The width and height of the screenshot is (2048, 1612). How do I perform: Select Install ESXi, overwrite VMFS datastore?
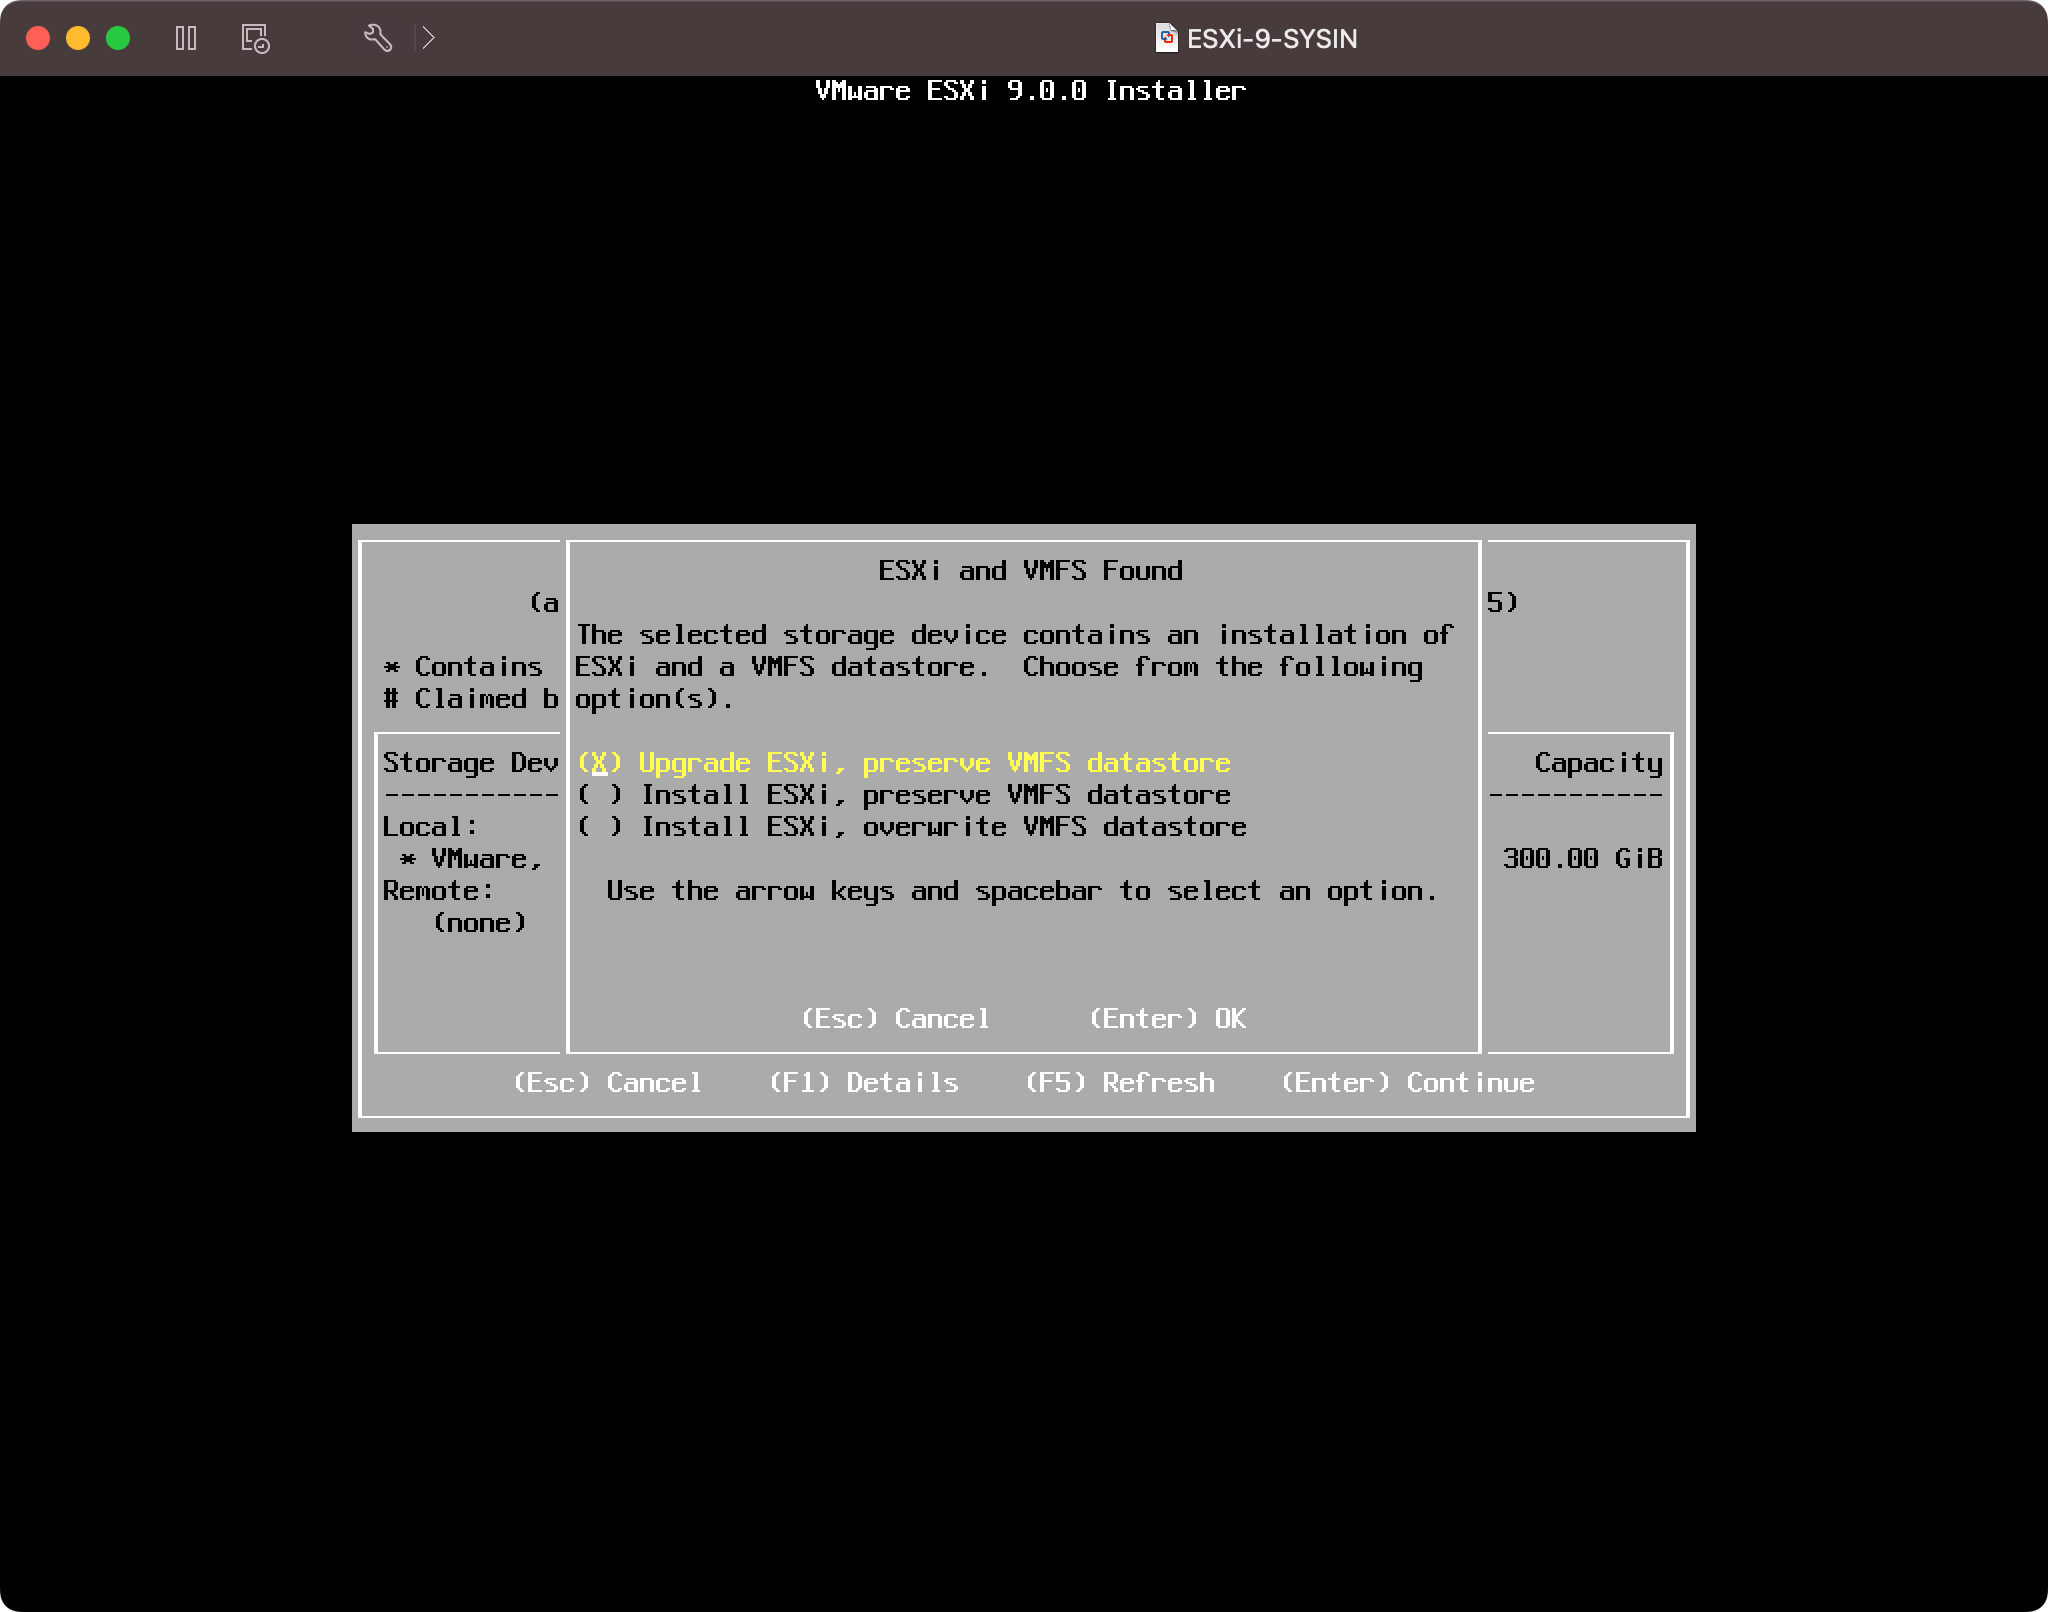(x=912, y=827)
